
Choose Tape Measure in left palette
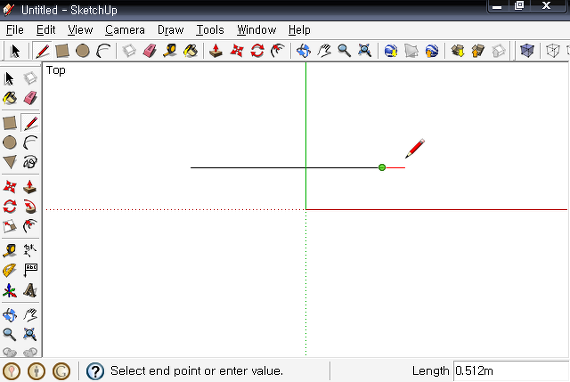pyautogui.click(x=10, y=250)
